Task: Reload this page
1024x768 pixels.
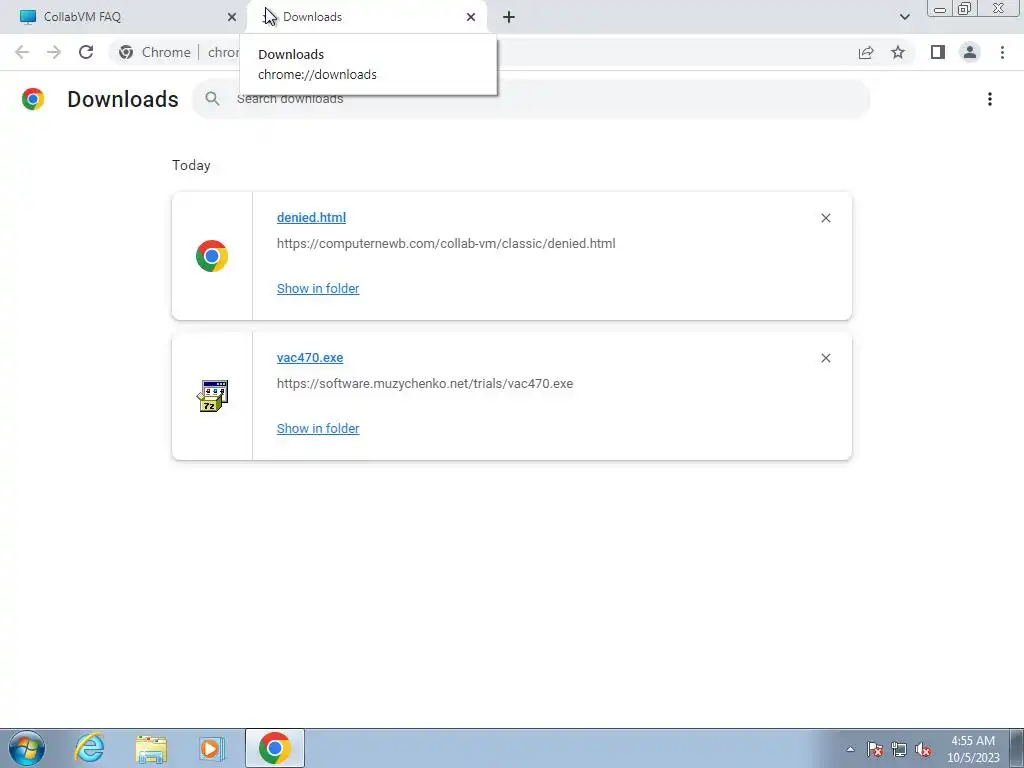Action: (86, 52)
